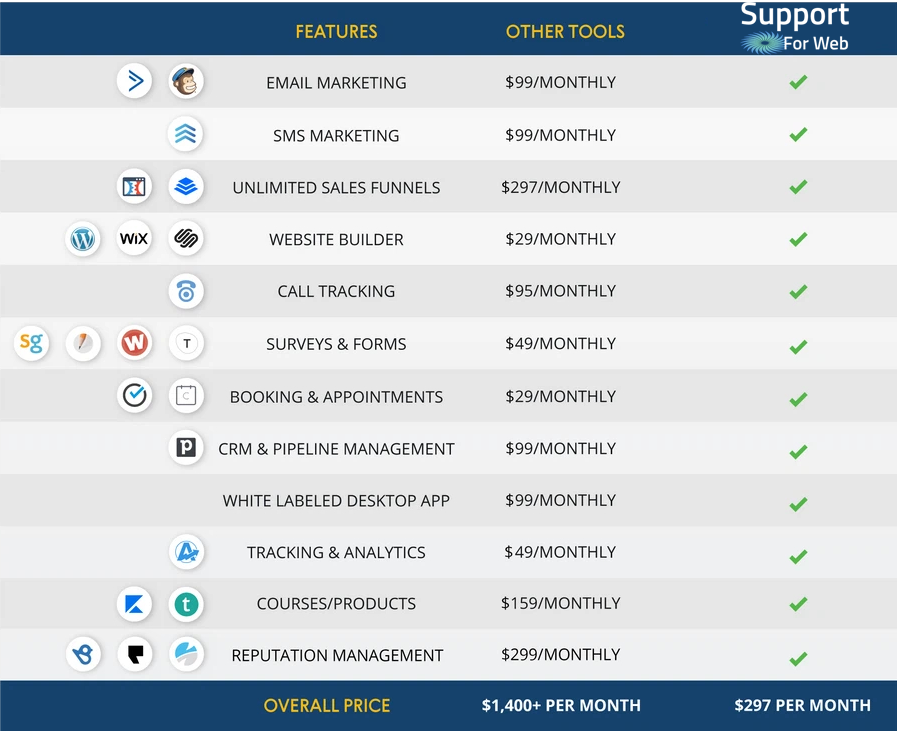Click the light blue circular icon beside Reputation Management
The width and height of the screenshot is (897, 731).
coord(186,654)
